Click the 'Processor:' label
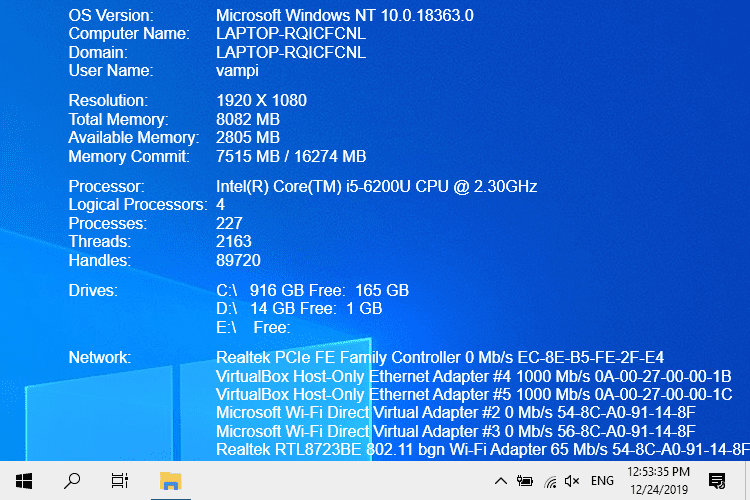The image size is (750, 500). click(x=106, y=186)
